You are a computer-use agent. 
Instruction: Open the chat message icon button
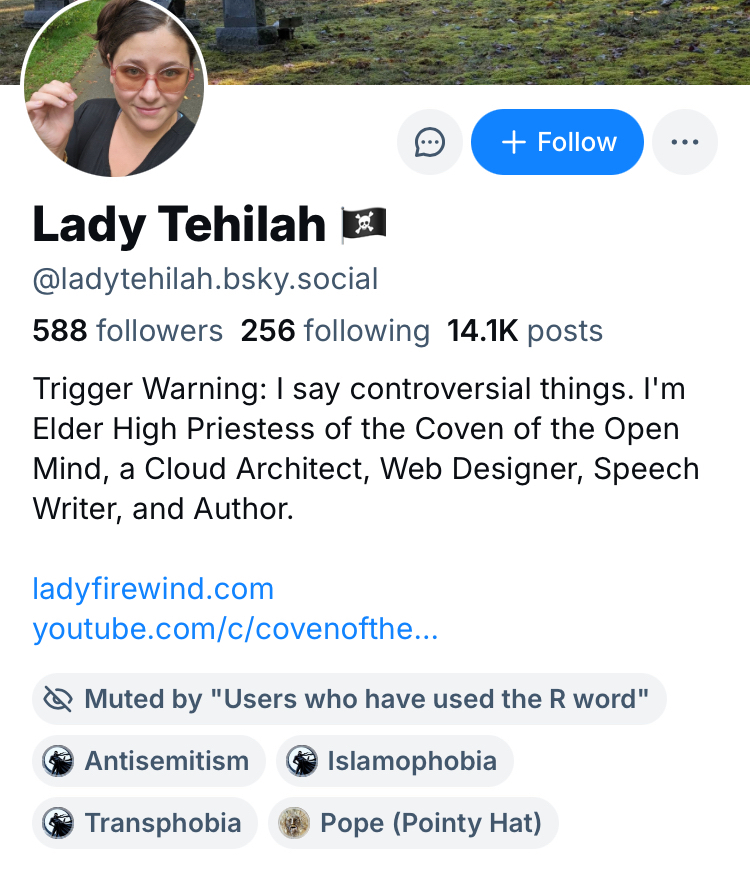point(430,142)
